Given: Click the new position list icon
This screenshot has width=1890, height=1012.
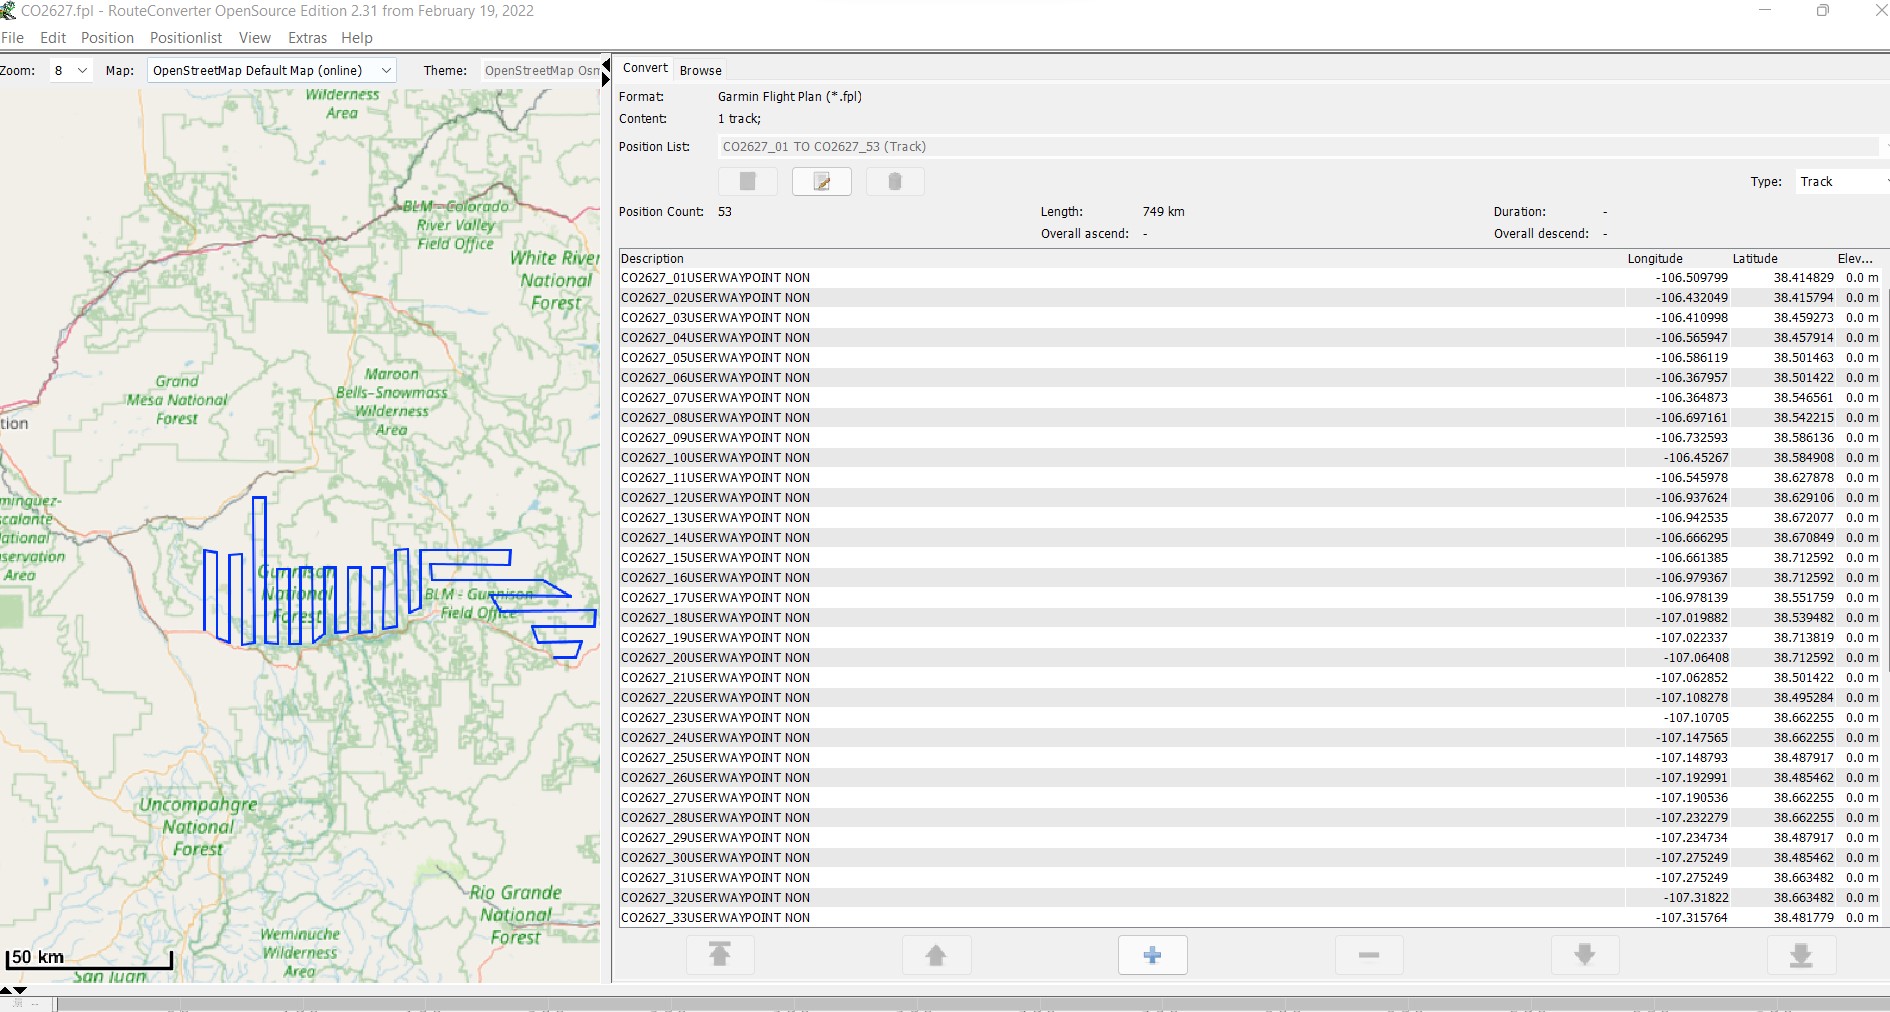Looking at the screenshot, I should pos(747,181).
